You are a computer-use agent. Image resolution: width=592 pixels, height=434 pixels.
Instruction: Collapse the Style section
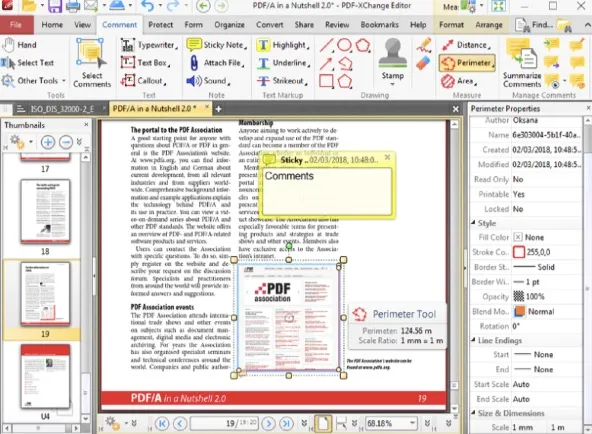tap(473, 223)
